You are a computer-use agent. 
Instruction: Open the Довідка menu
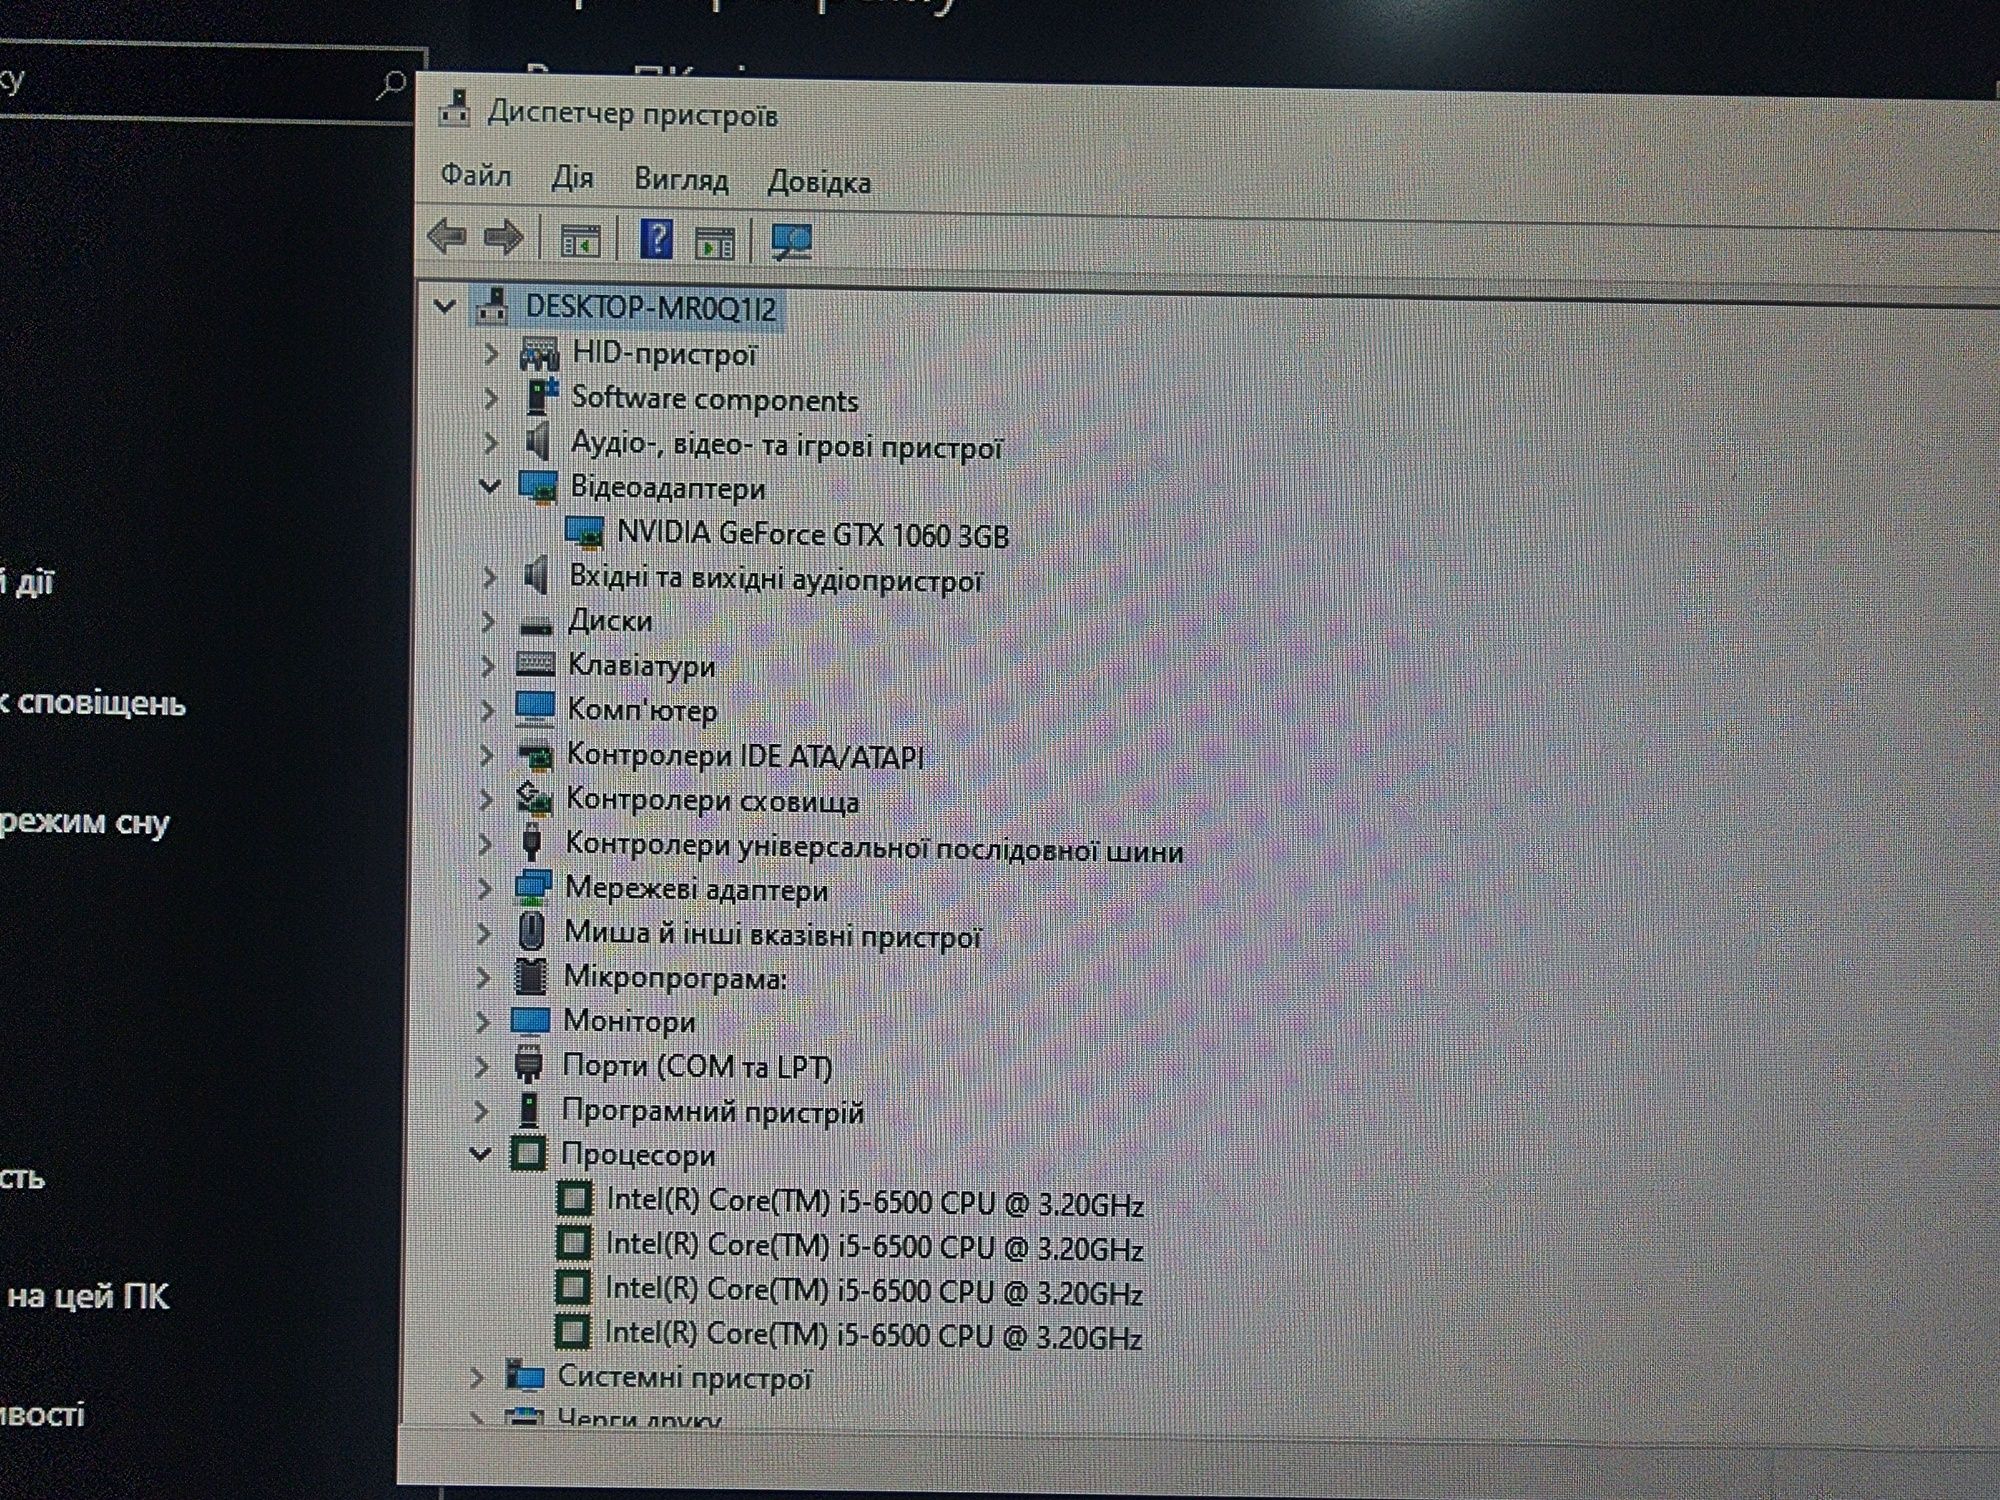[x=819, y=183]
